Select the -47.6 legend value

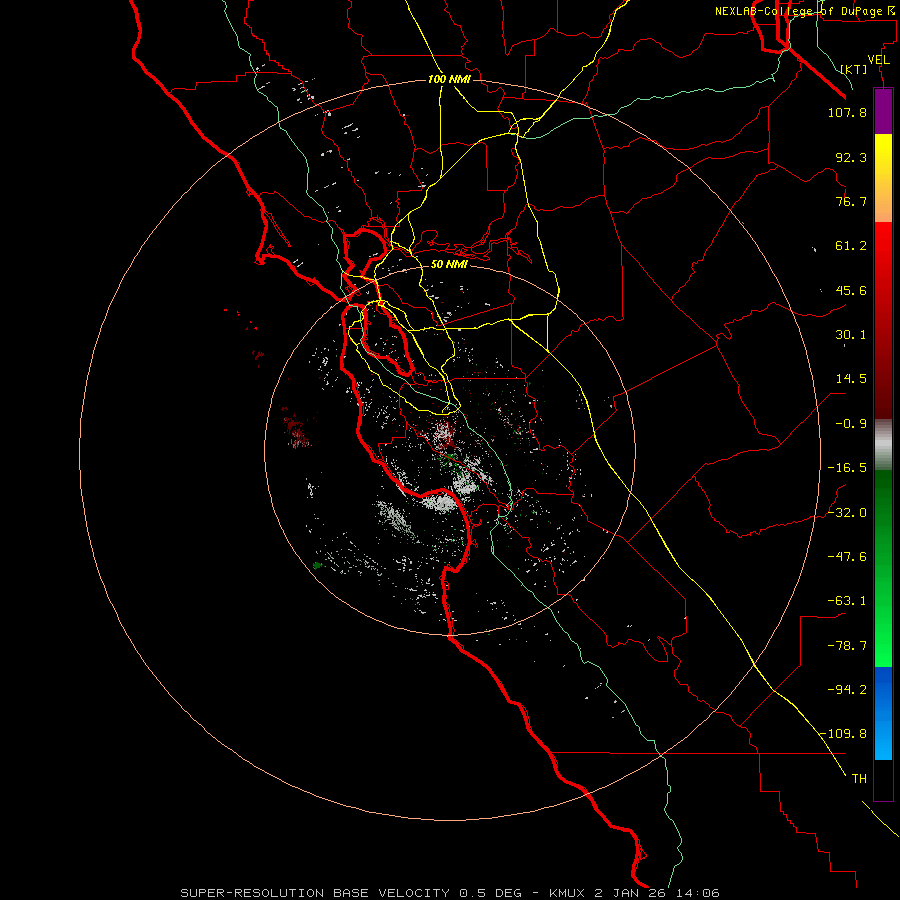pyautogui.click(x=847, y=557)
